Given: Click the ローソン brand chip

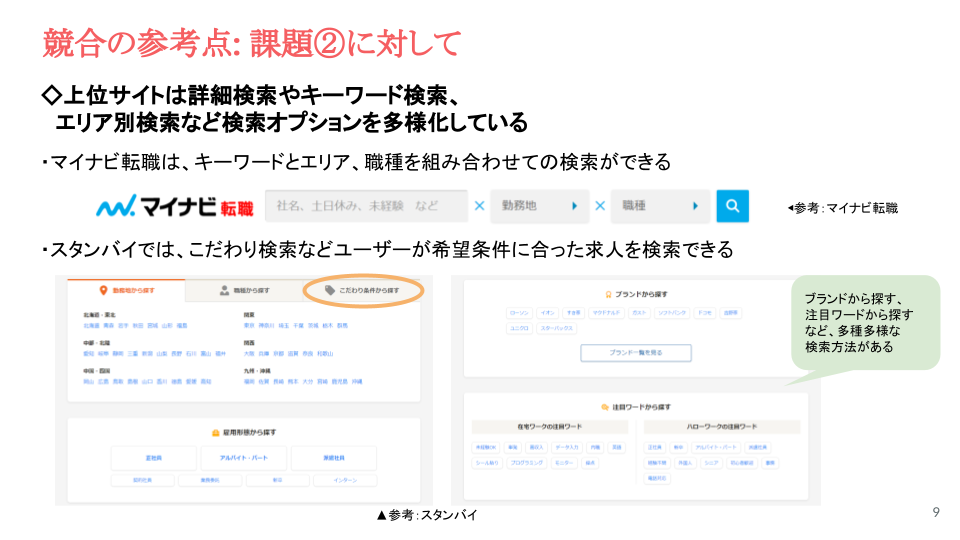Looking at the screenshot, I should [519, 313].
